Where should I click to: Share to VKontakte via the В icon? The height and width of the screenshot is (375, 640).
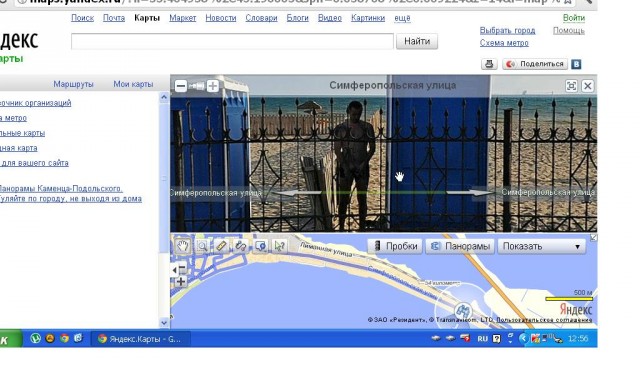(576, 64)
